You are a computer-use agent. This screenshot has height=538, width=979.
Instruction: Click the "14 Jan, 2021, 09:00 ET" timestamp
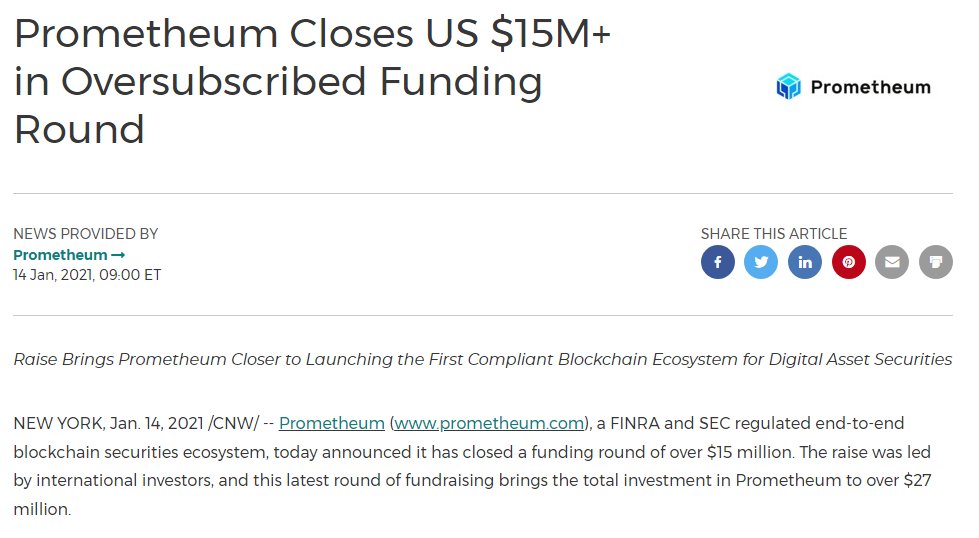click(x=87, y=275)
